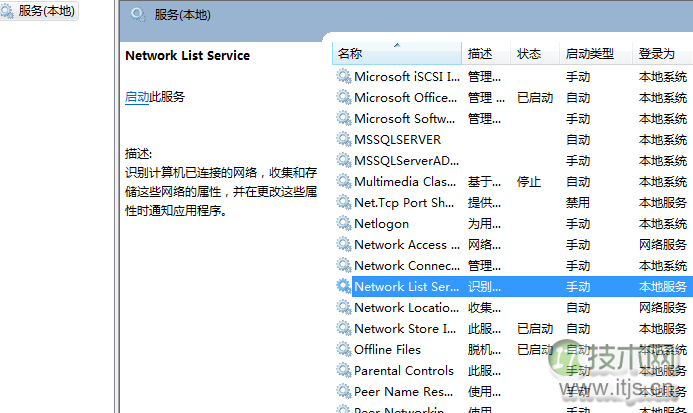
Task: Click the gear icon beside Network Access
Action: (343, 245)
